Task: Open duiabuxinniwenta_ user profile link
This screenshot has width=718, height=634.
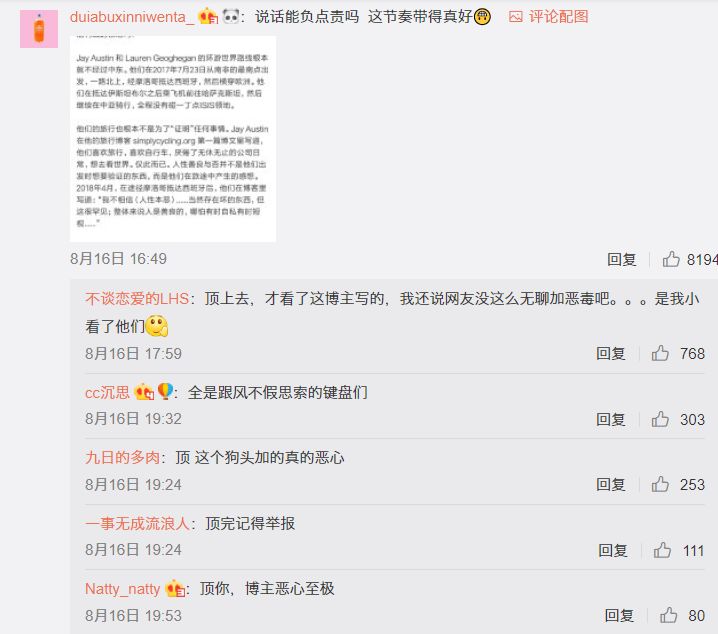Action: pos(132,17)
